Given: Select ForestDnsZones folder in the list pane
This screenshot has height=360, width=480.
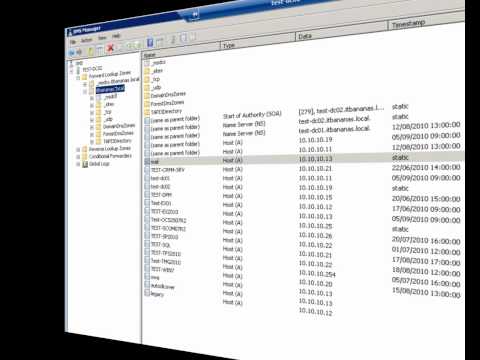Looking at the screenshot, I should pos(167,103).
